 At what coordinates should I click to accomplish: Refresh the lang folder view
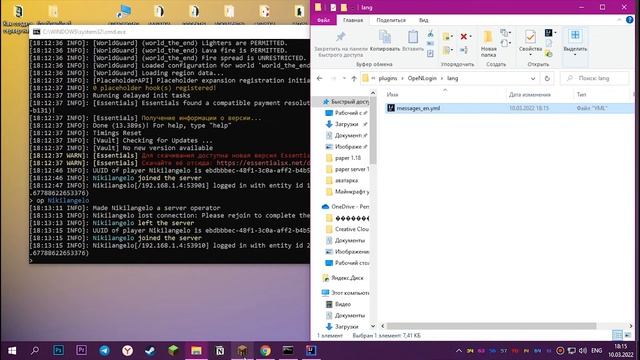pos(547,78)
